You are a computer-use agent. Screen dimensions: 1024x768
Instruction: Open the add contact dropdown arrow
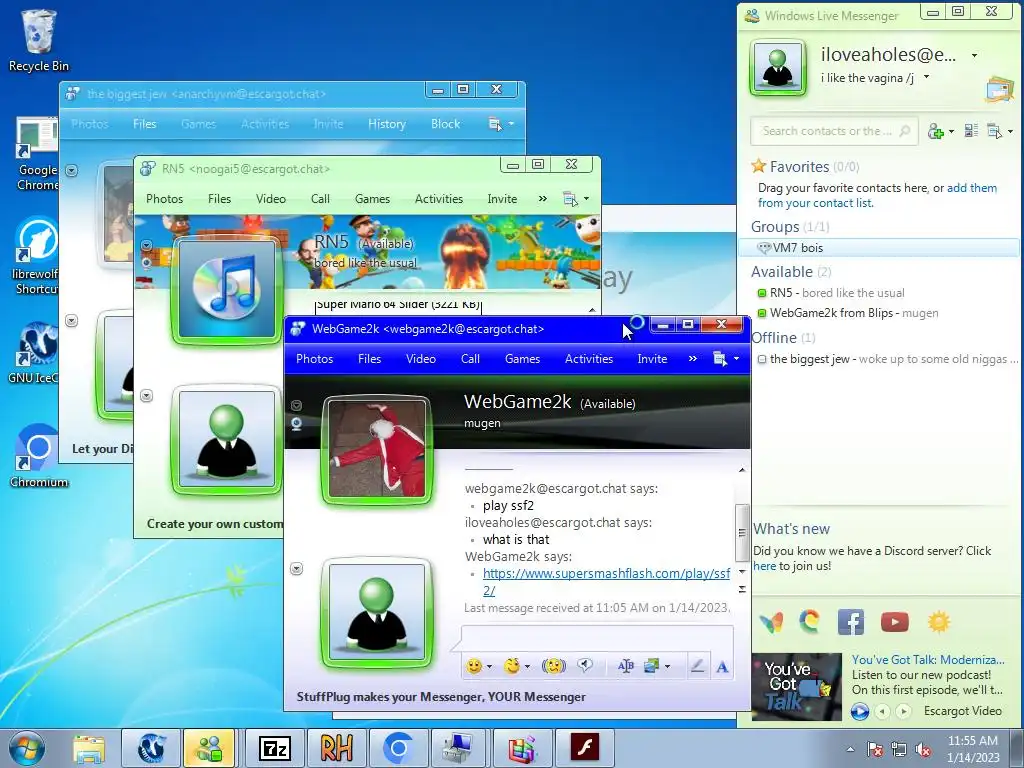click(951, 132)
